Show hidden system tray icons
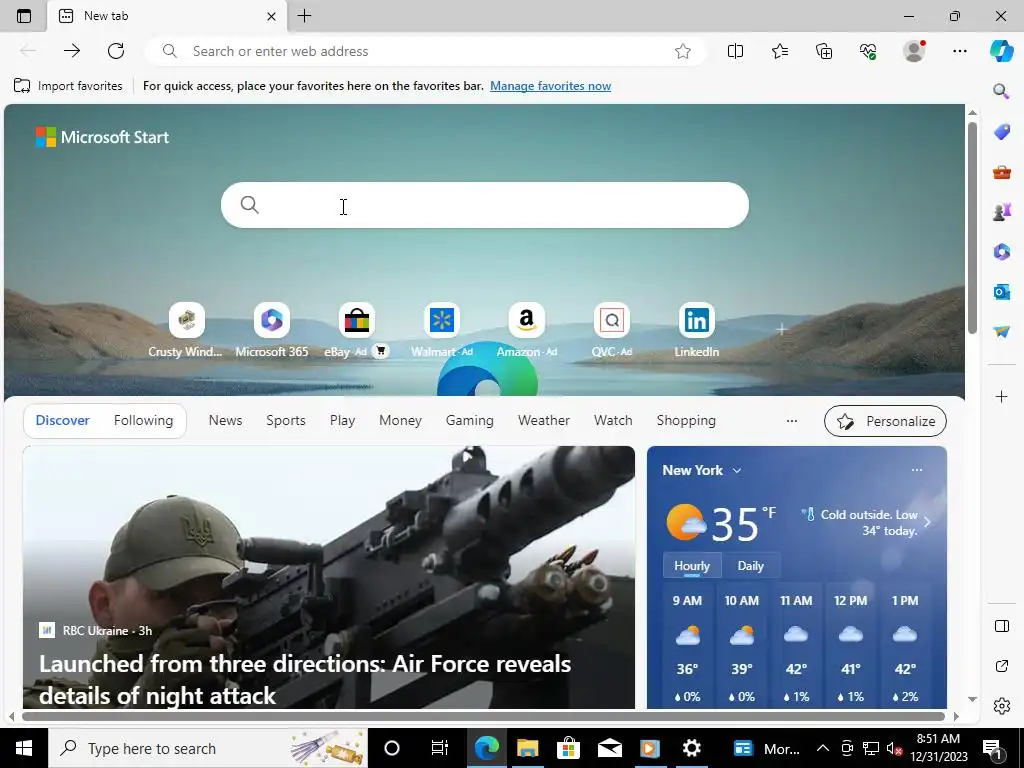The image size is (1024, 768). click(x=823, y=748)
